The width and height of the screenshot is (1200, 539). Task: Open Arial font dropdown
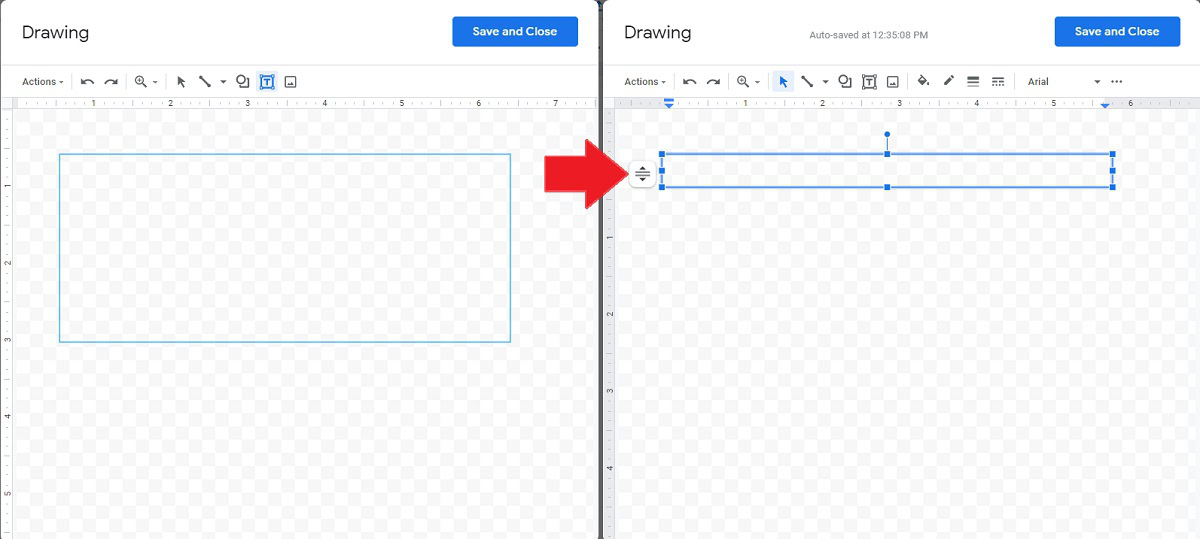tap(1063, 82)
